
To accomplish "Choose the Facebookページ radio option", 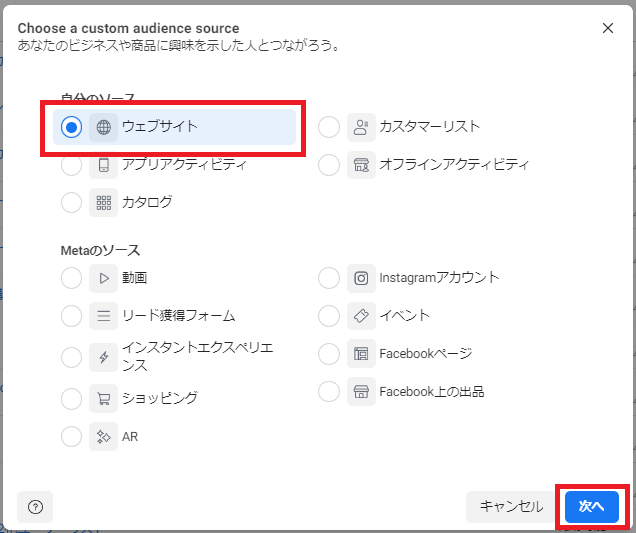I will [x=329, y=354].
